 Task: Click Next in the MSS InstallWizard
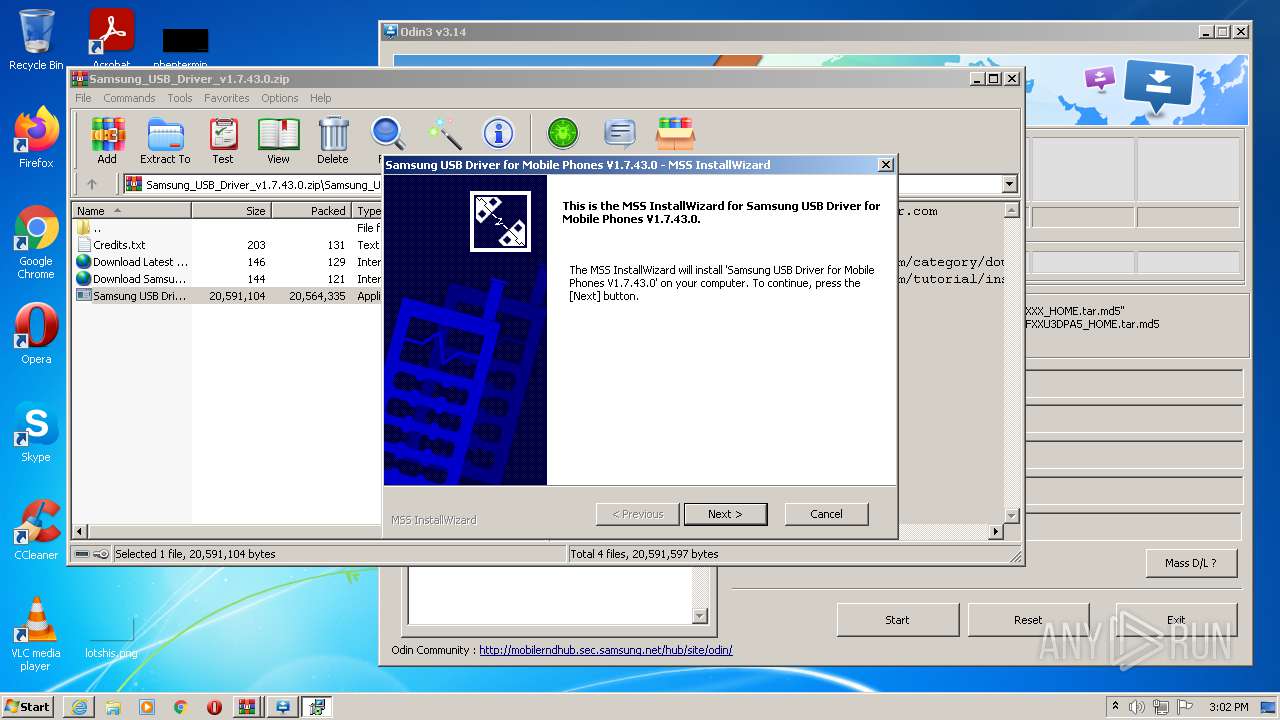(x=726, y=514)
